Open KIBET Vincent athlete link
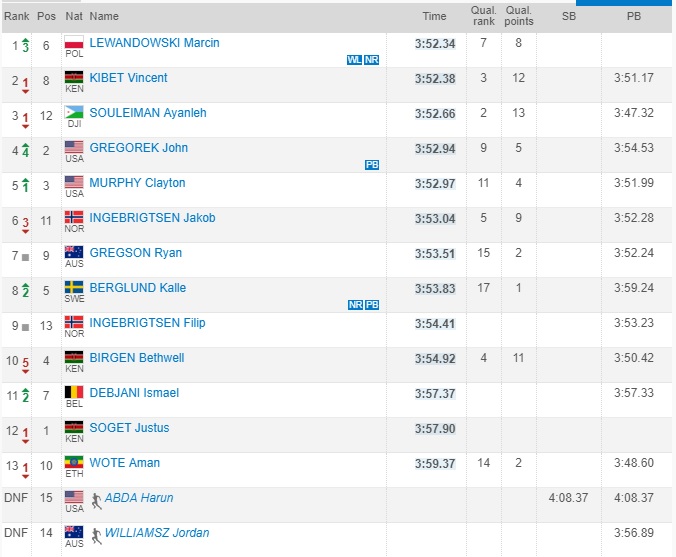 click(128, 78)
